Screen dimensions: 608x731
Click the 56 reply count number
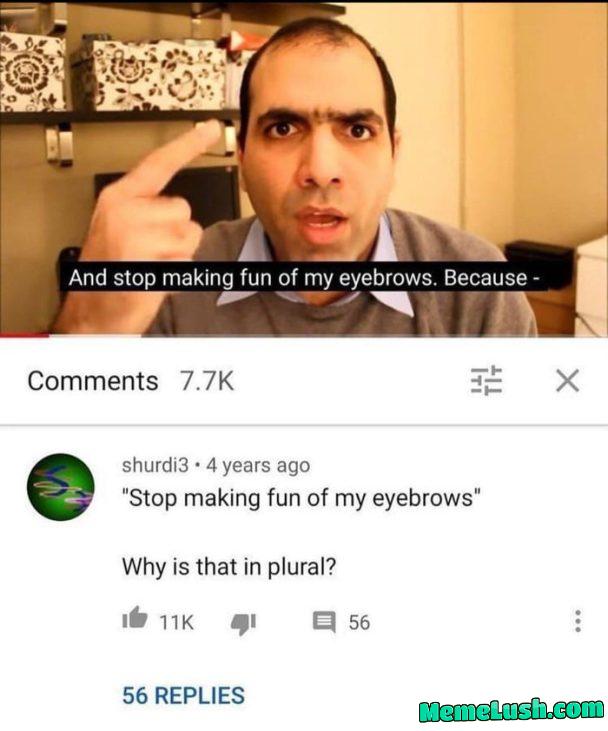(x=359, y=622)
